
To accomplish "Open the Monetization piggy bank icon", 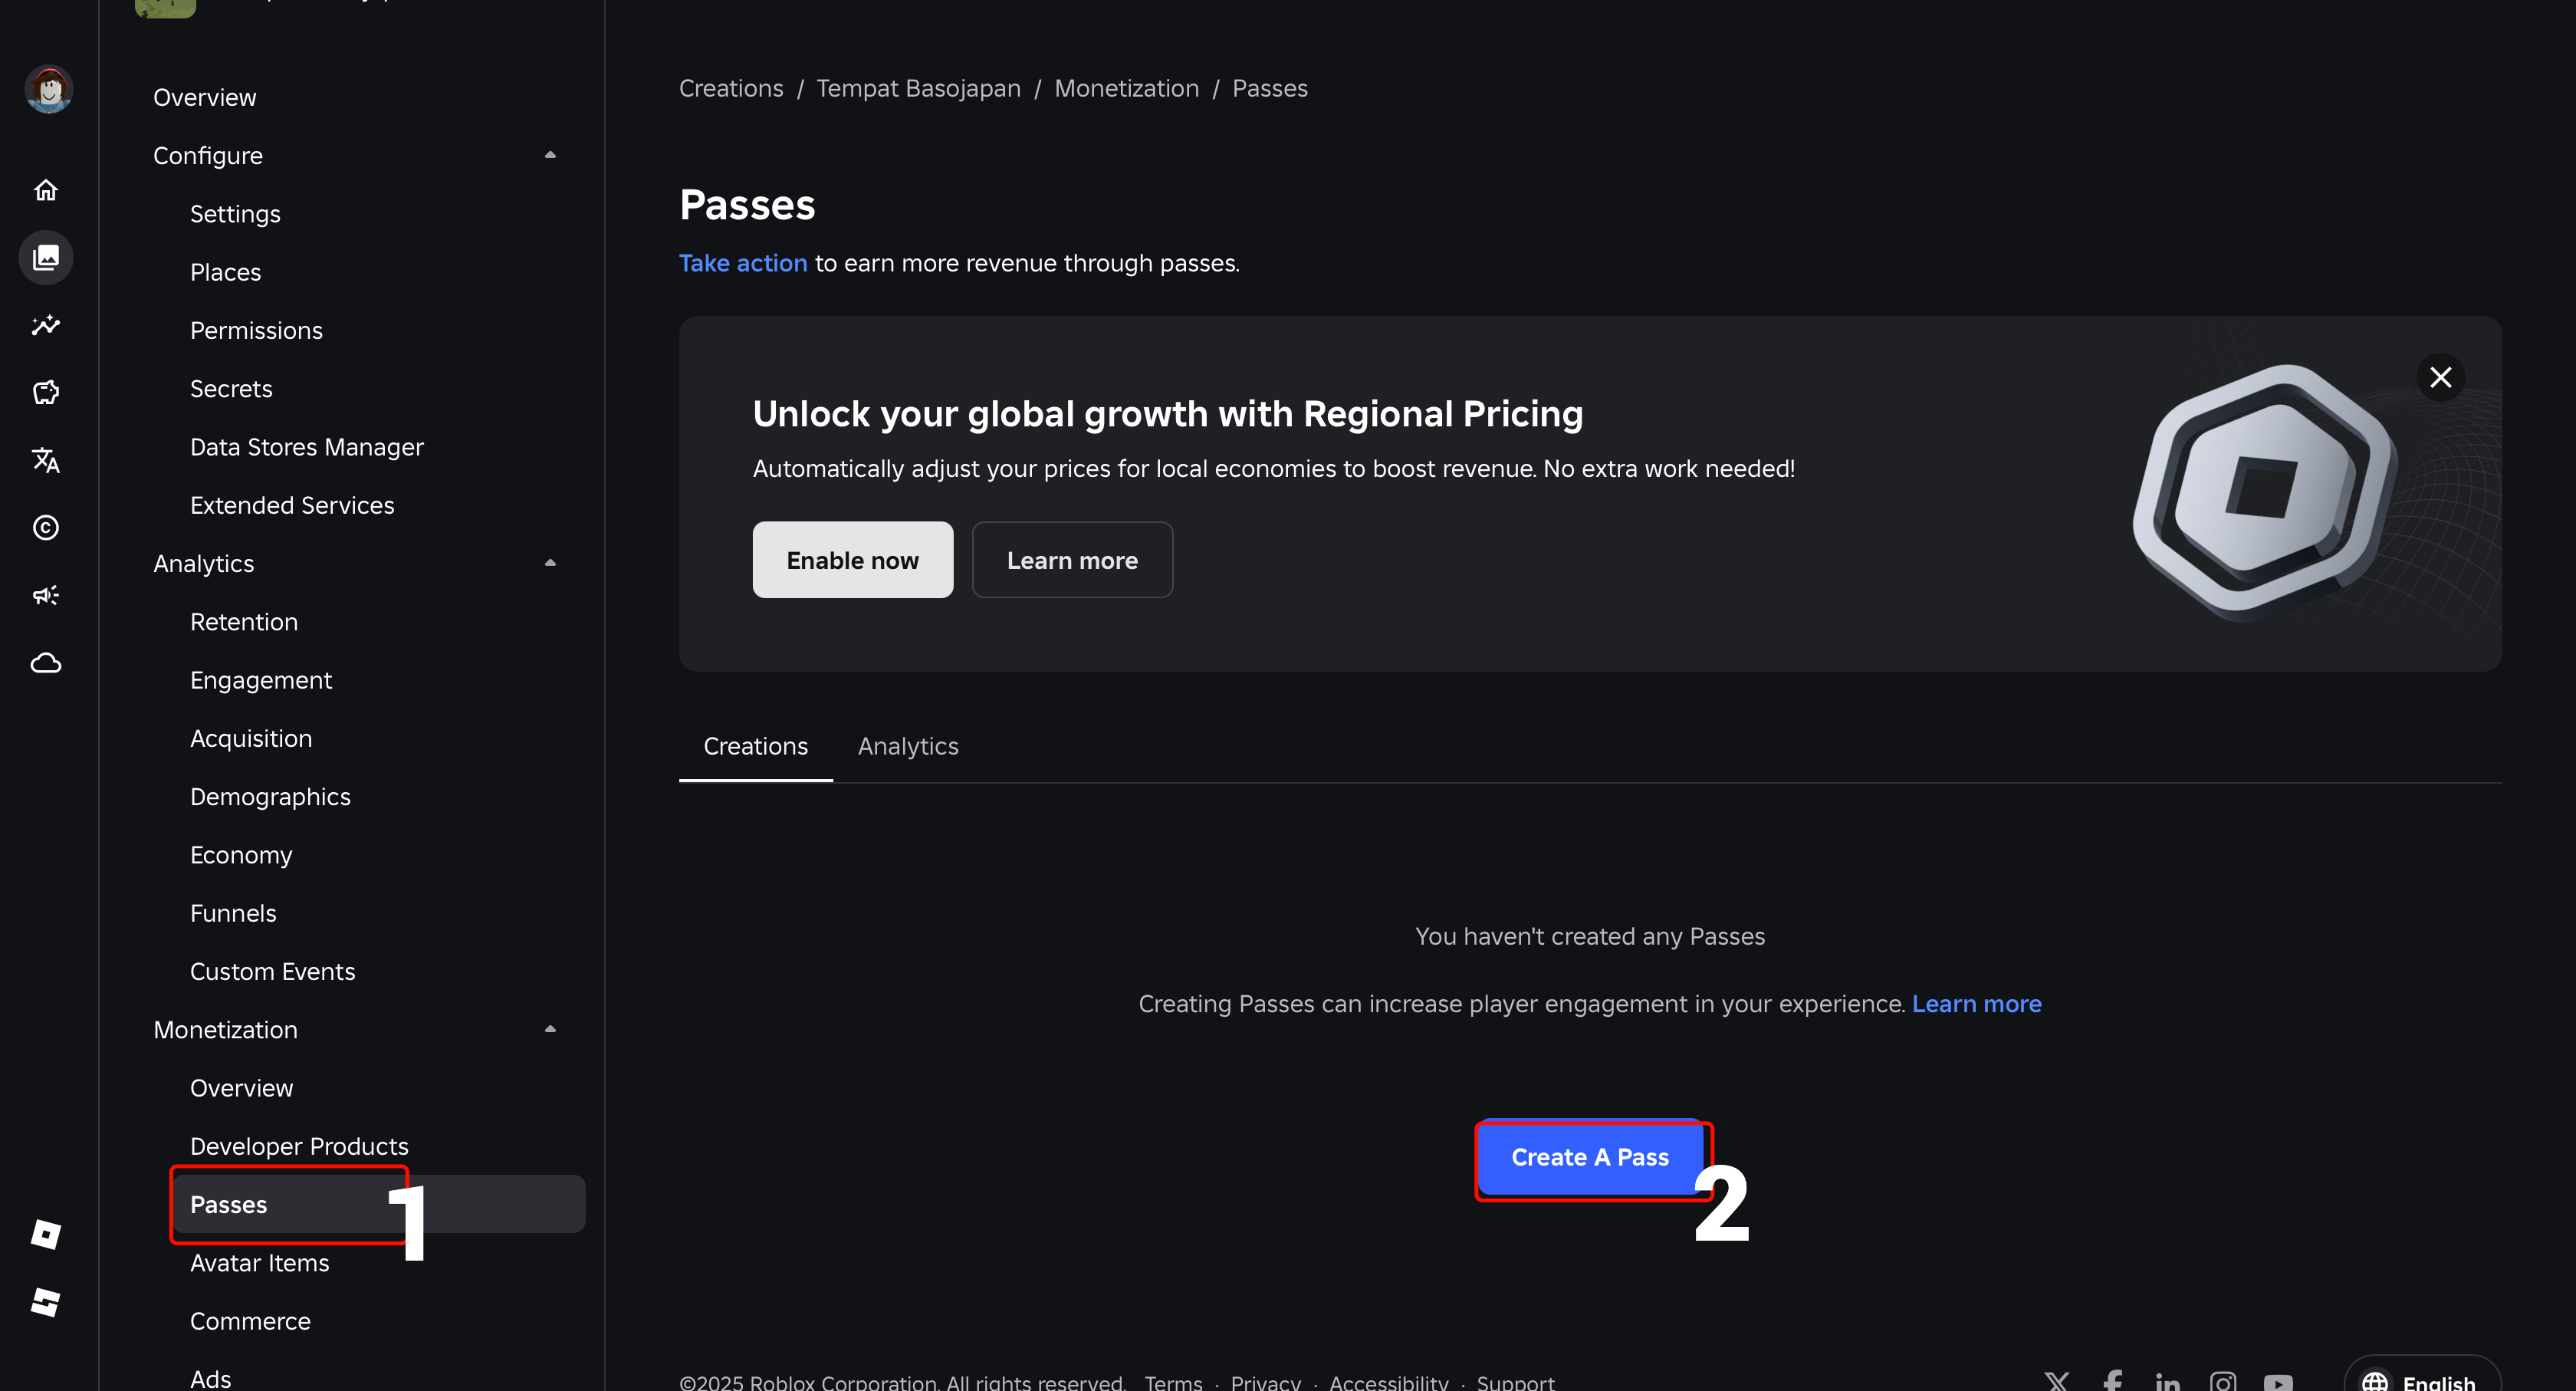I will click(46, 392).
